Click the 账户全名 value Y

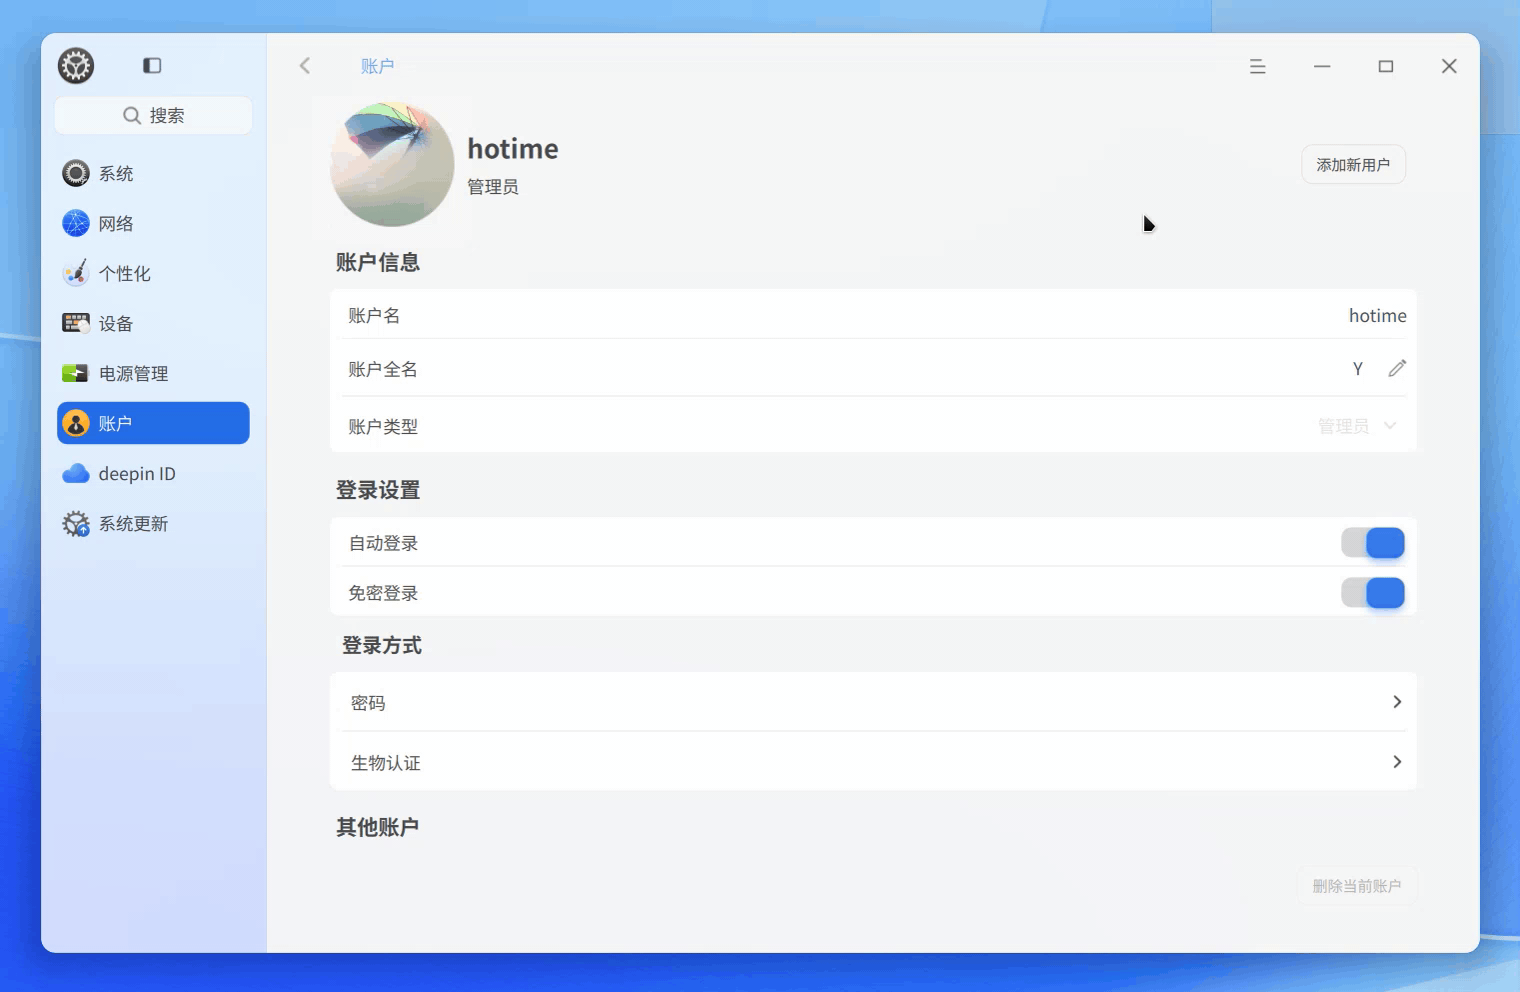coord(1358,369)
